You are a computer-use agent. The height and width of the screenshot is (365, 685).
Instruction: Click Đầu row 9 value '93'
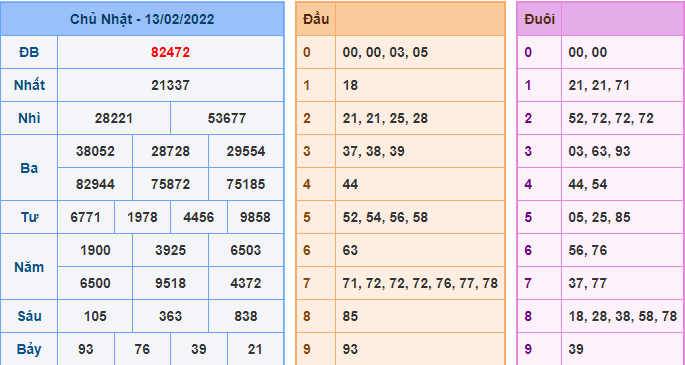pos(350,349)
